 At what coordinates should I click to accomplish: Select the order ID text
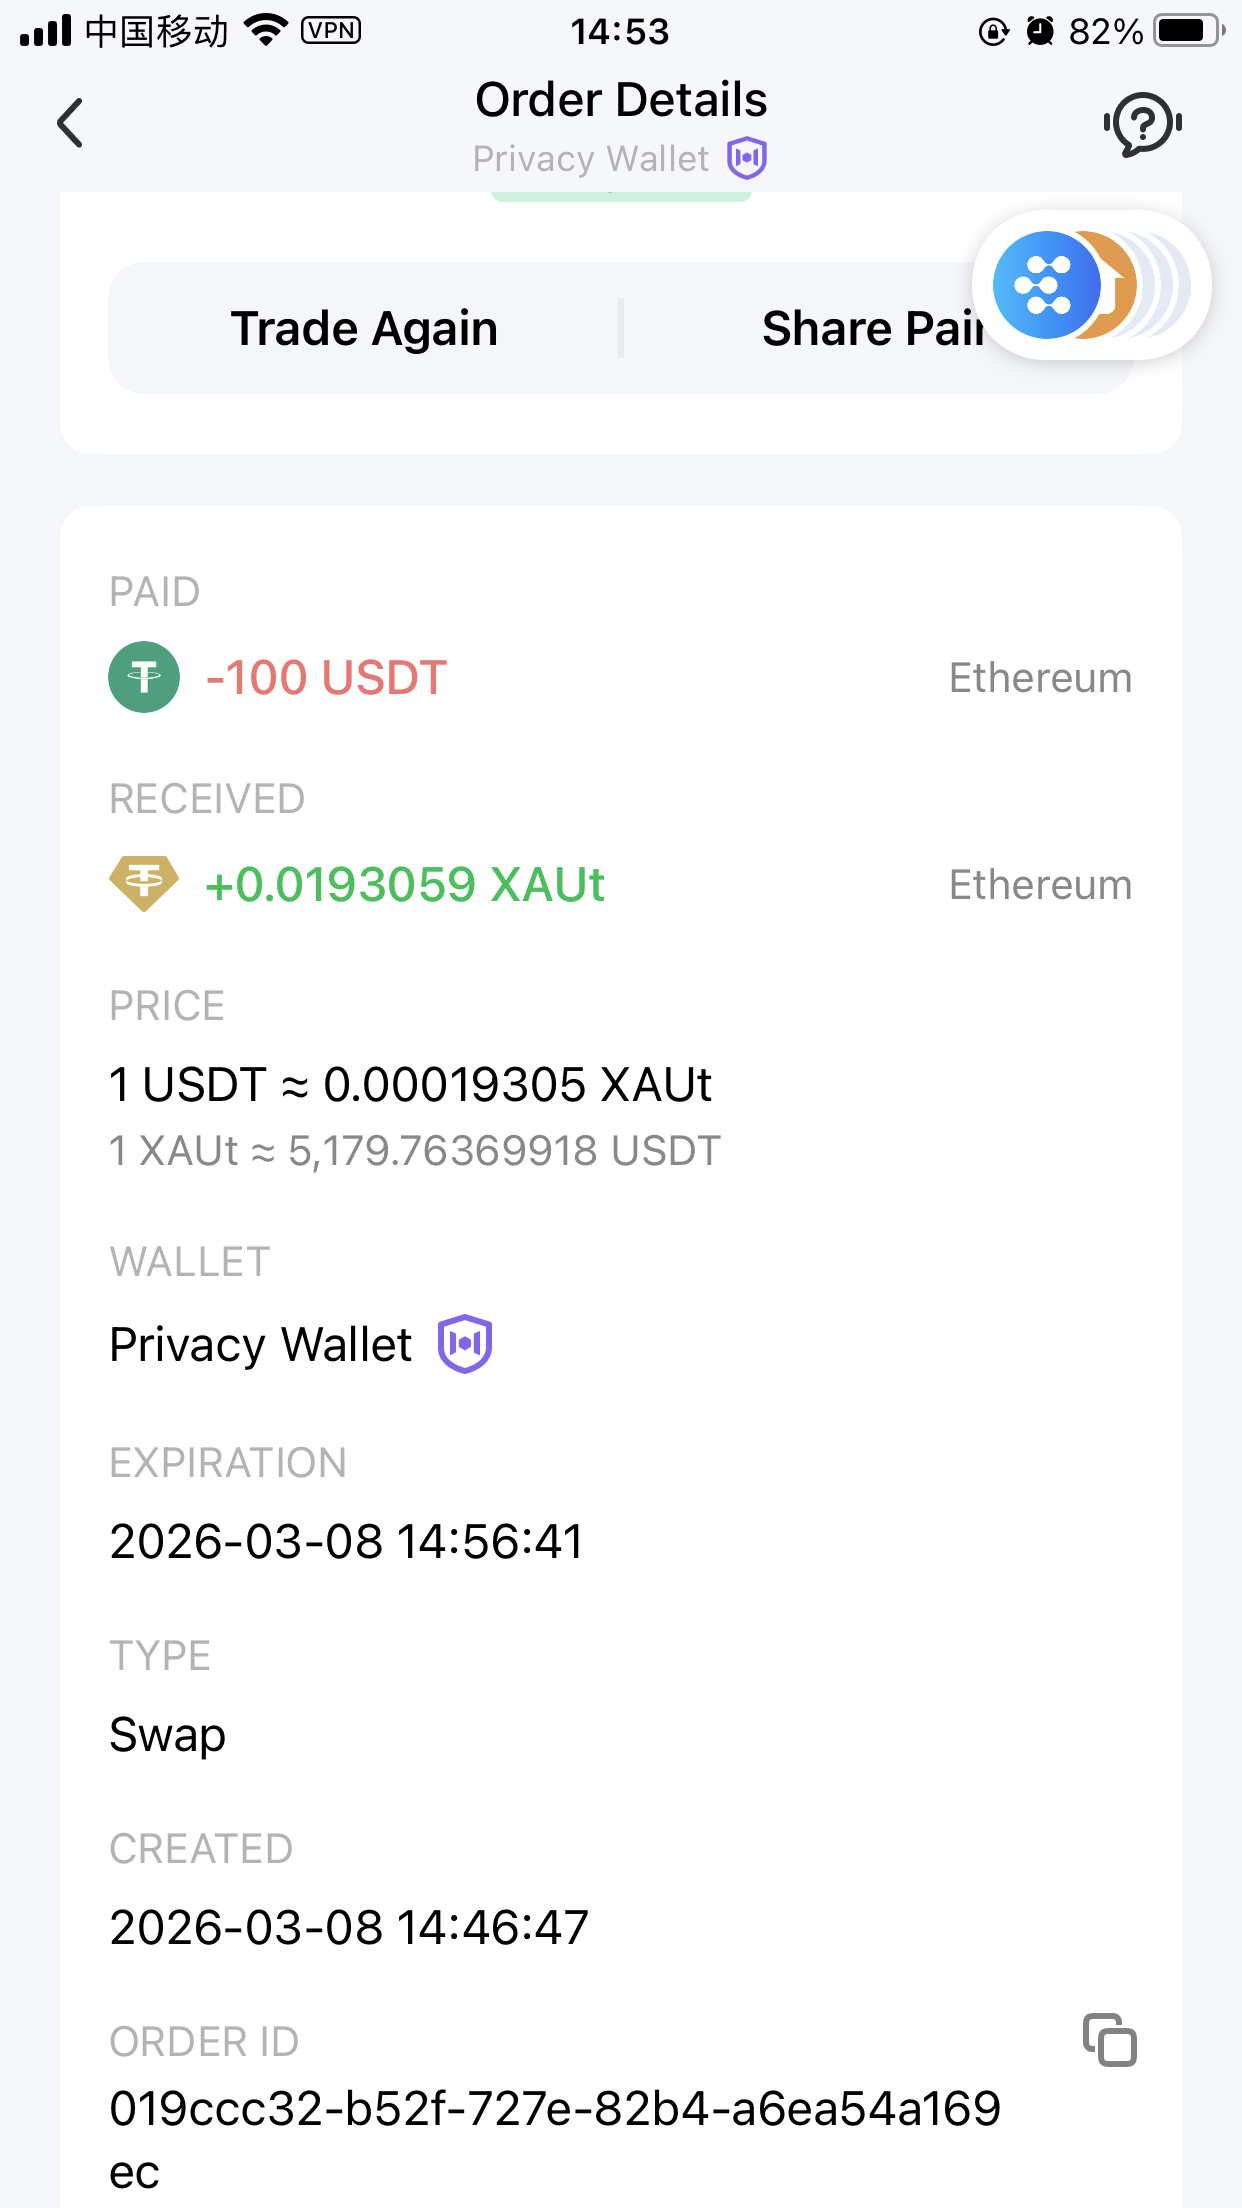555,2110
